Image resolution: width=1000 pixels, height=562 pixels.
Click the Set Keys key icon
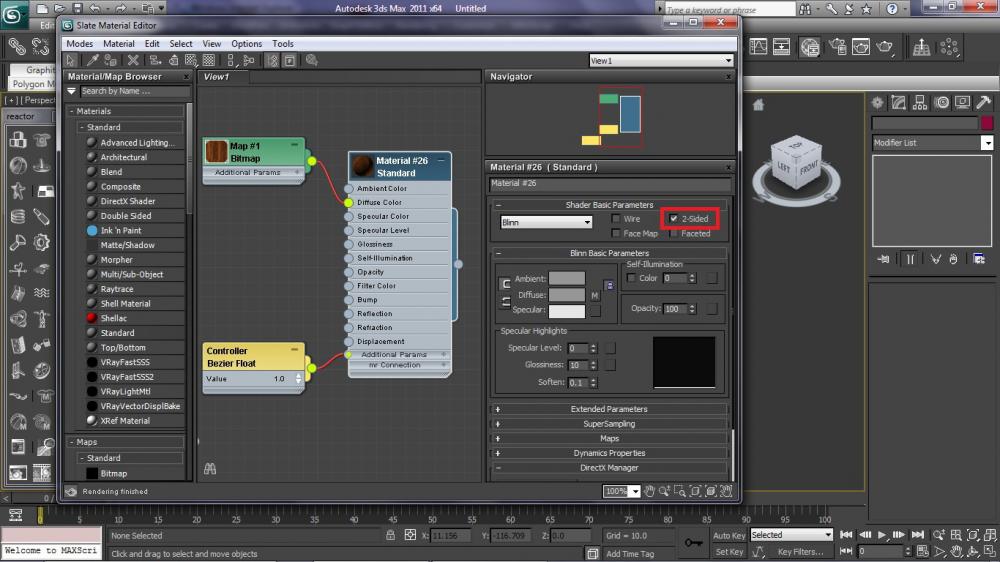point(693,543)
